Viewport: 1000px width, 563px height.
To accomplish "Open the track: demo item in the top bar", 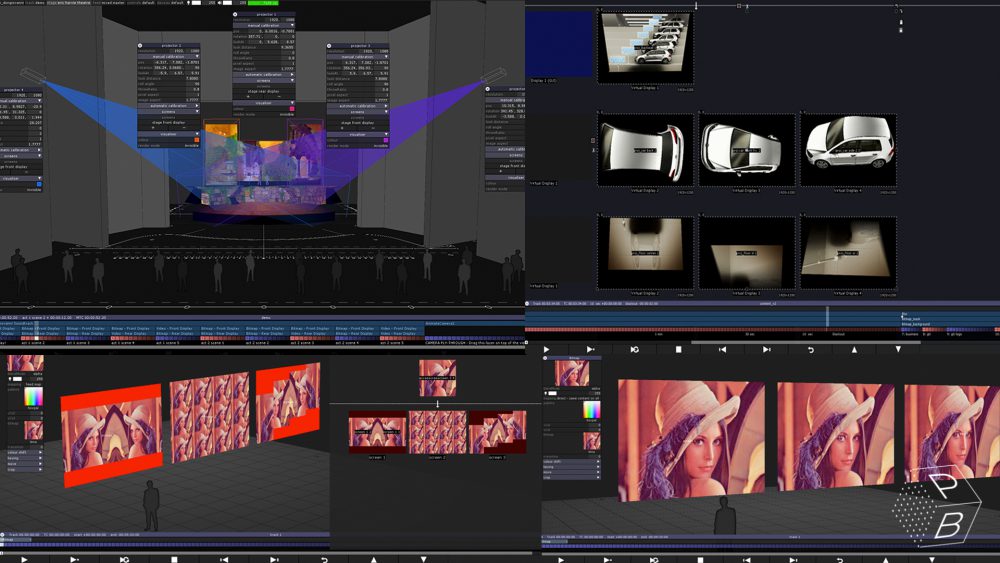I will tap(33, 3).
